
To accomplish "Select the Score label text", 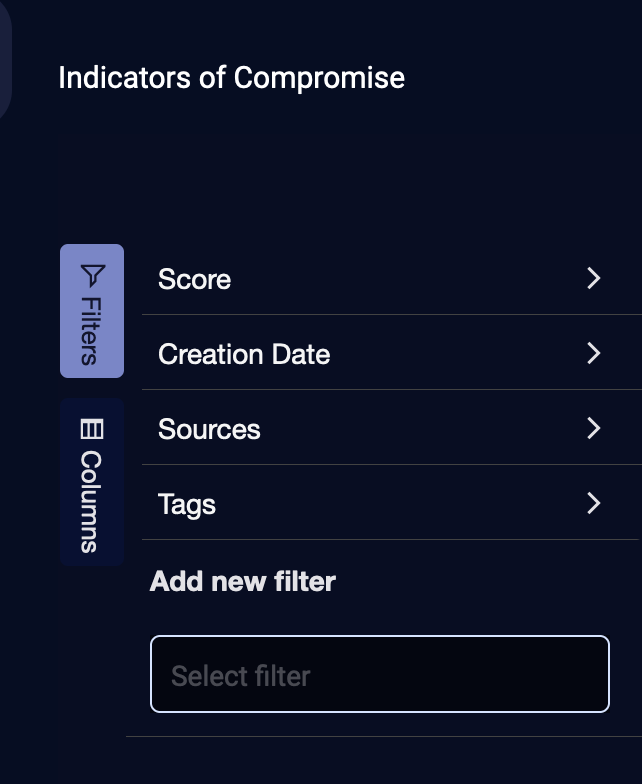I will [x=194, y=279].
